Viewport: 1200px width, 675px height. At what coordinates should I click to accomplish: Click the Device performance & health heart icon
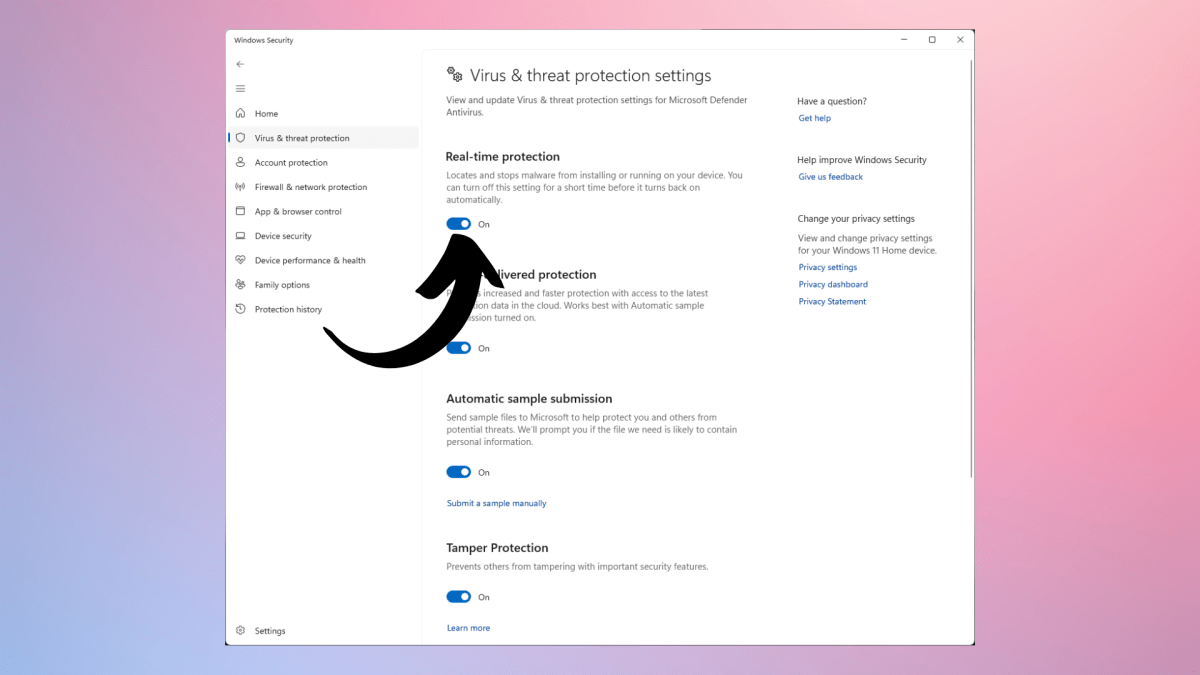(240, 260)
